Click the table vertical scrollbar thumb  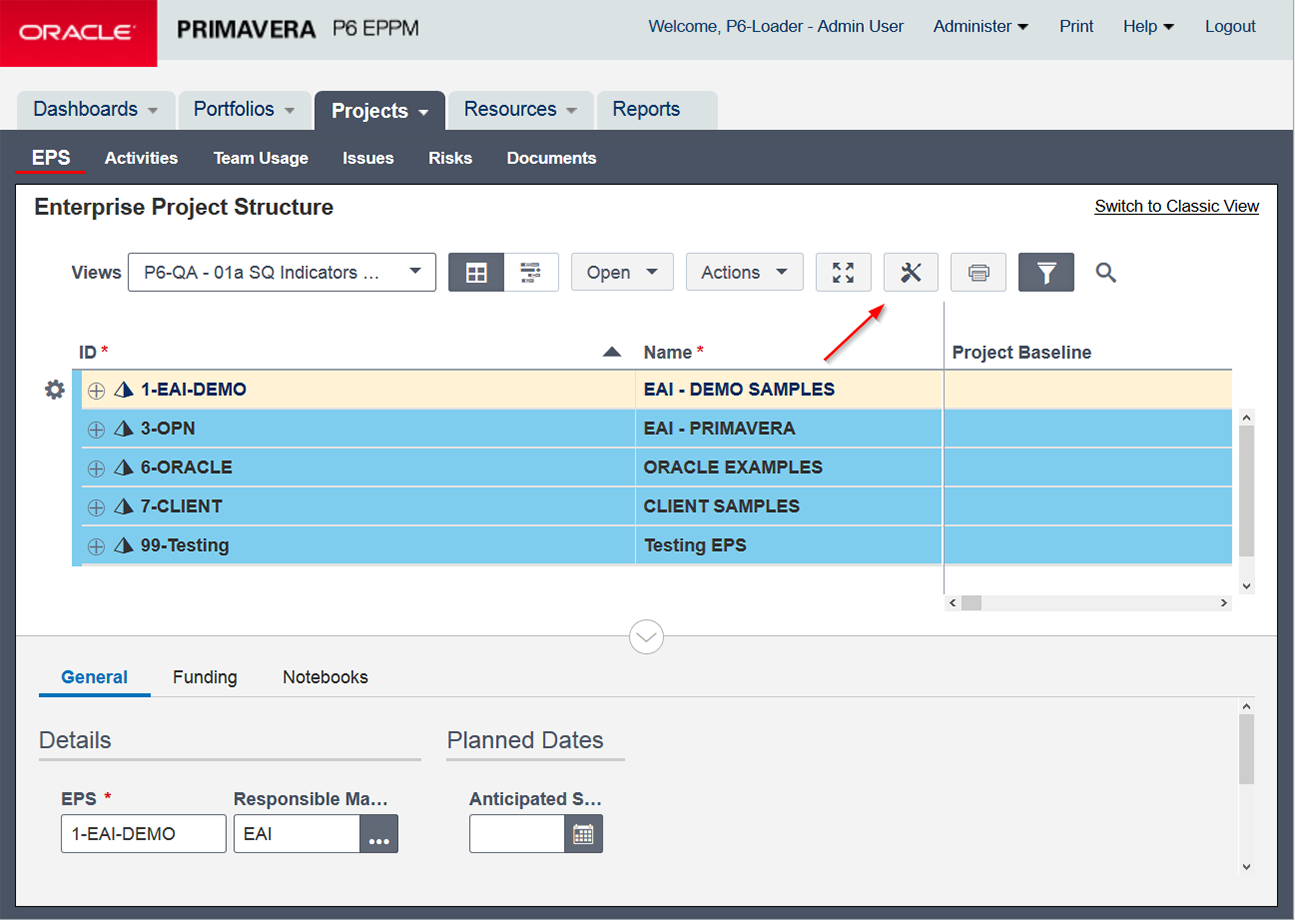point(1246,490)
